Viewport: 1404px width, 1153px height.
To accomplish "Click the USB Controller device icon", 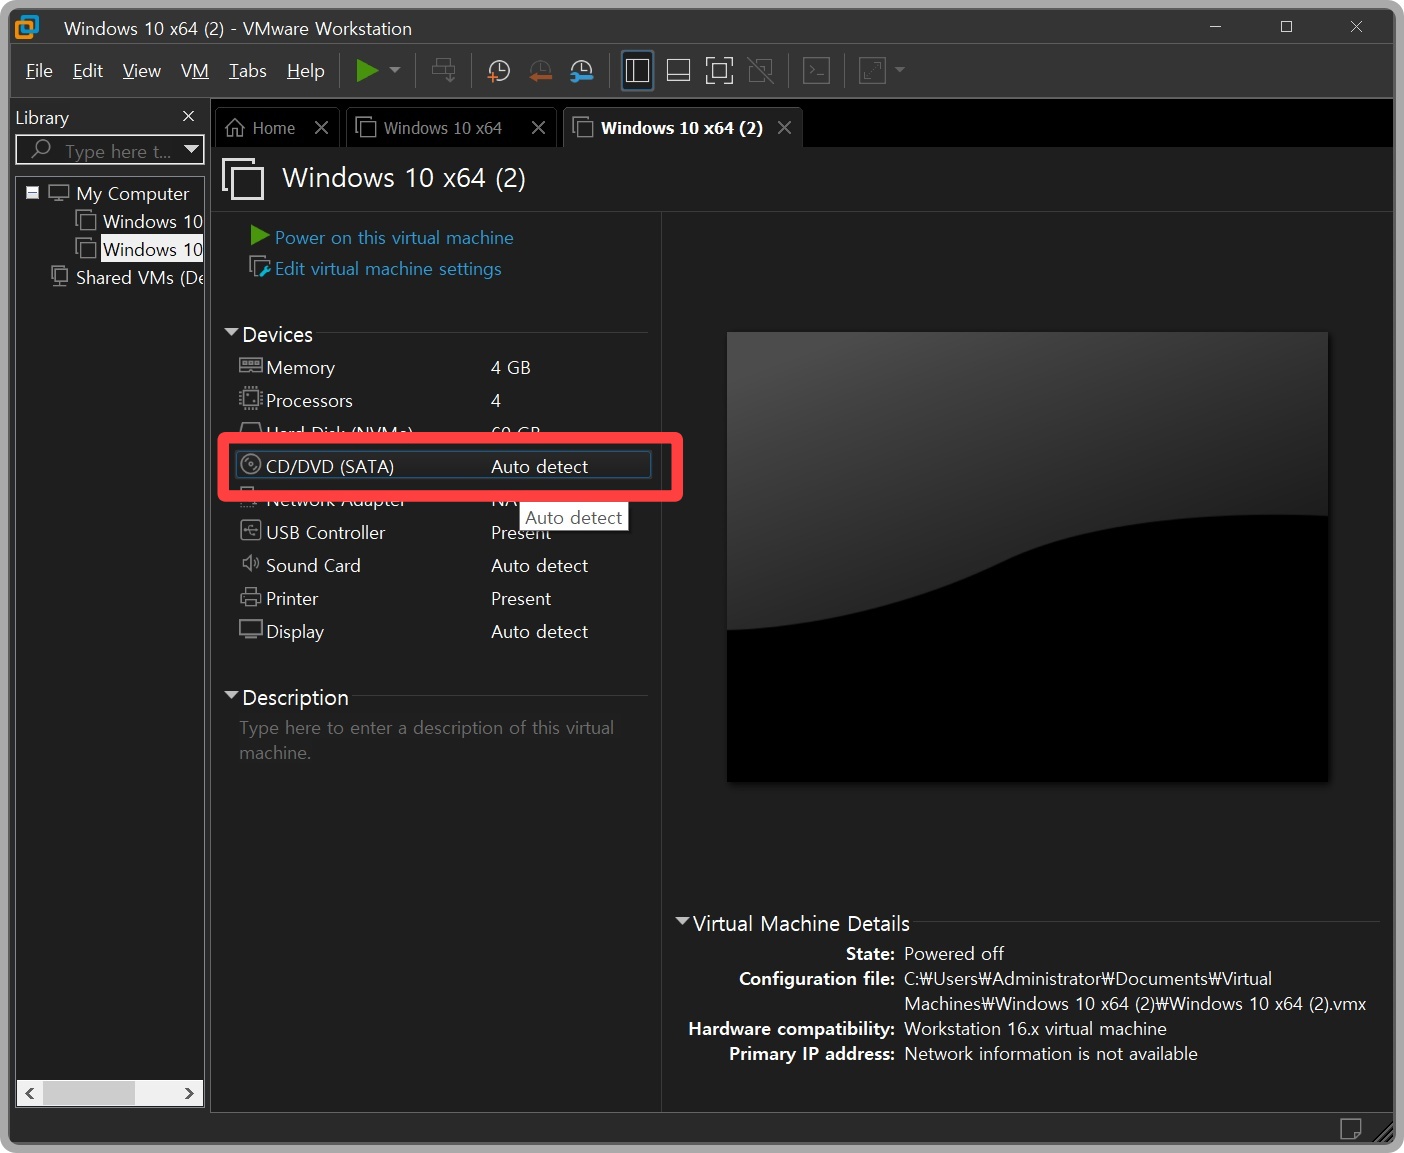I will [250, 530].
